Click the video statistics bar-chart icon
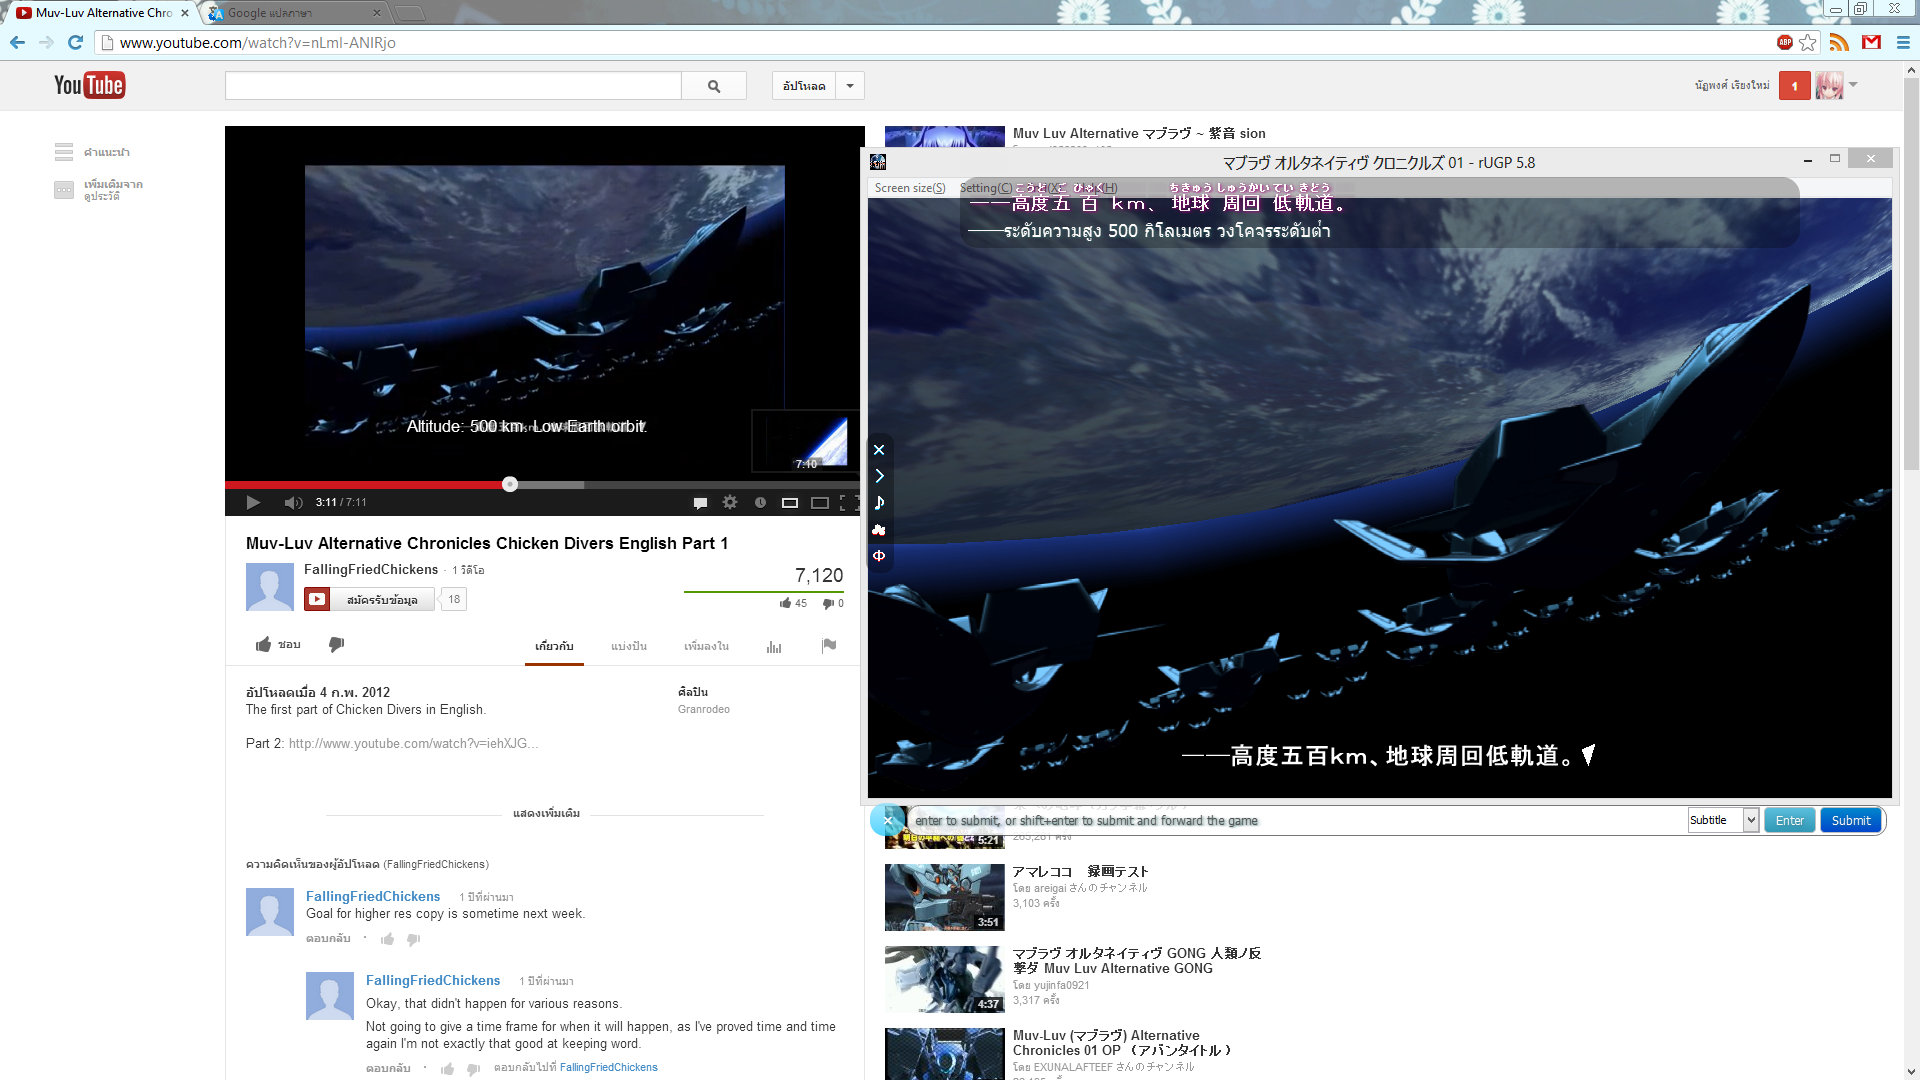 click(774, 647)
